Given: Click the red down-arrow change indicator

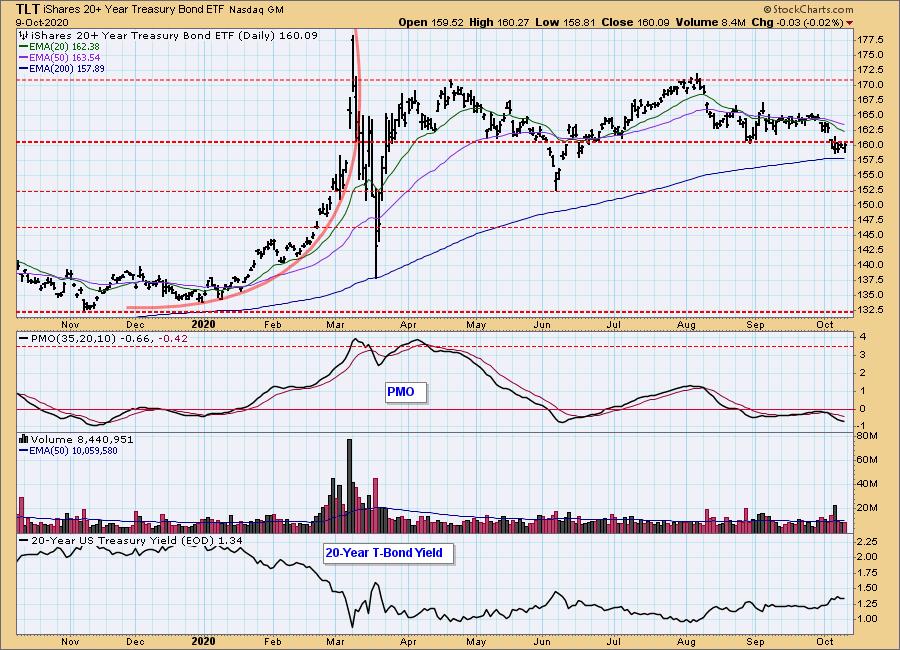Looking at the screenshot, I should [x=849, y=23].
